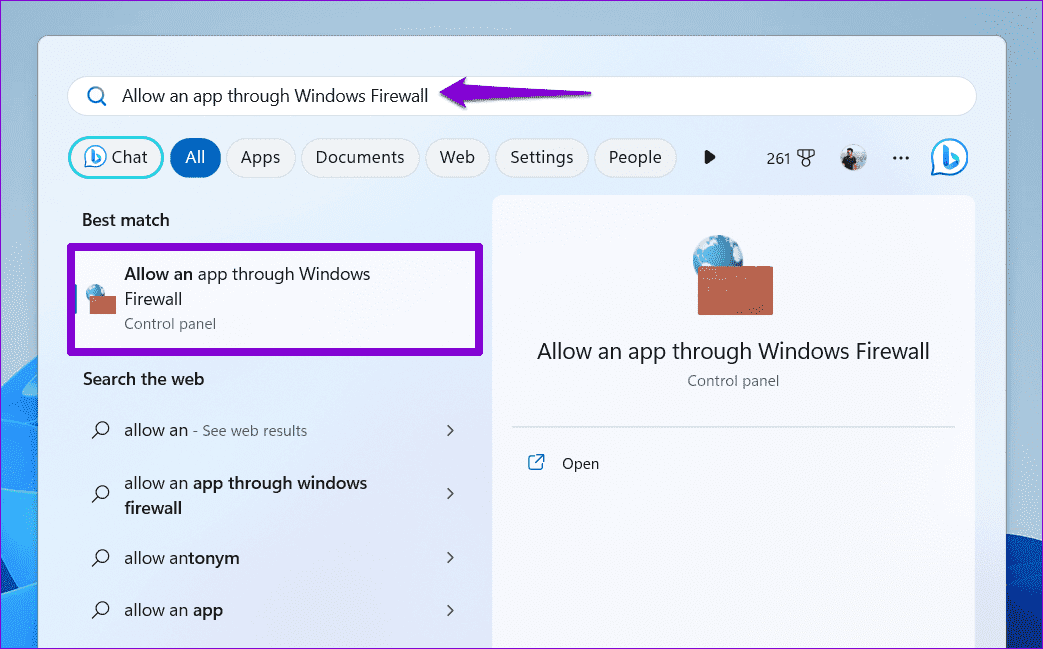The height and width of the screenshot is (649, 1043).
Task: Click the user profile avatar
Action: pos(853,158)
